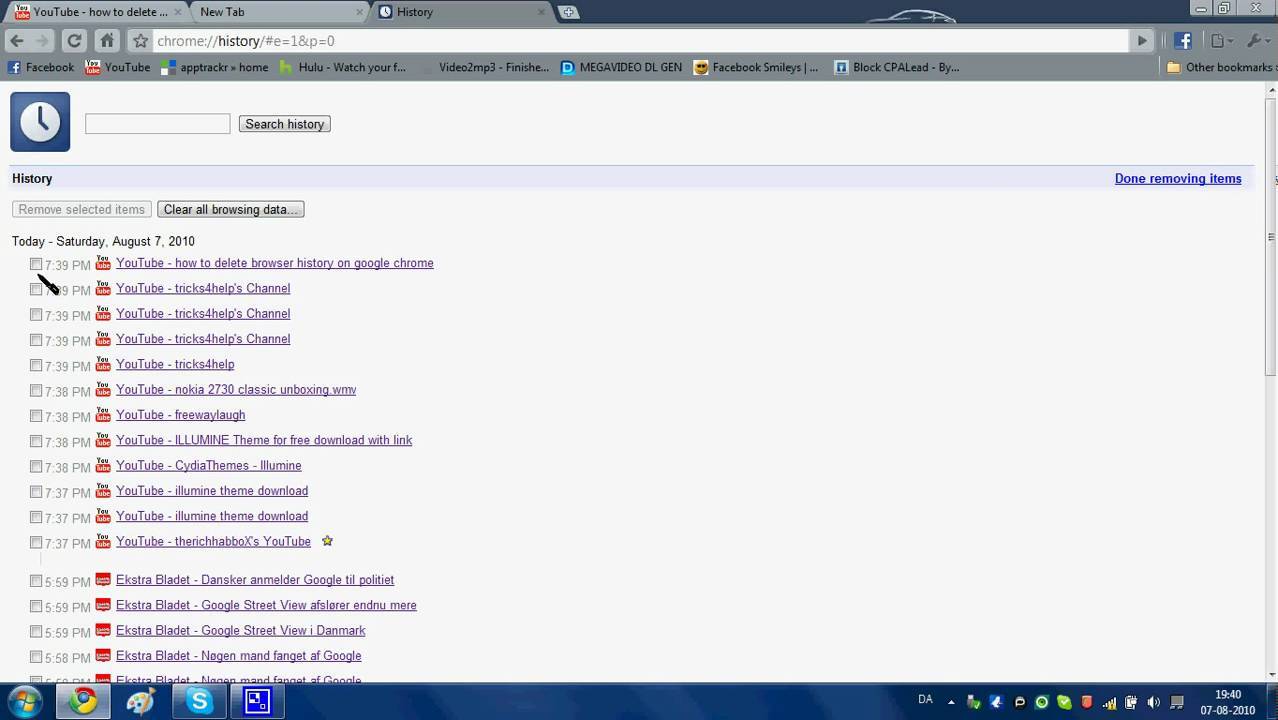
Task: Click the Ekstra Bladet favicon in history list
Action: pos(103,580)
